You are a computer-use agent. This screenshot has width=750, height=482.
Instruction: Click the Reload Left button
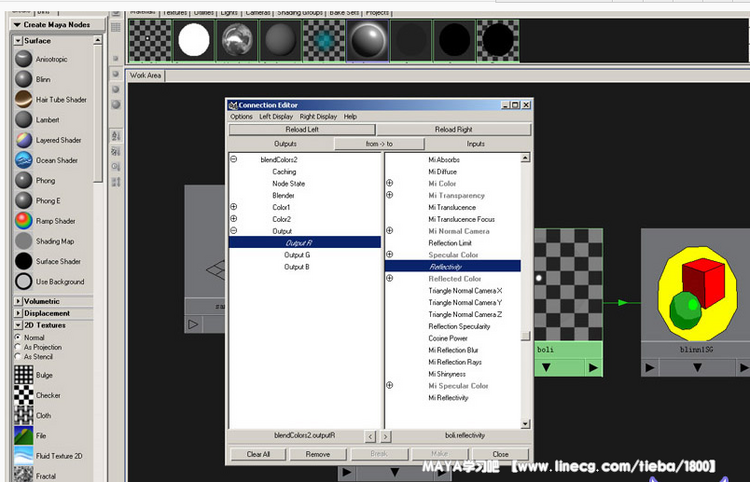pyautogui.click(x=302, y=130)
